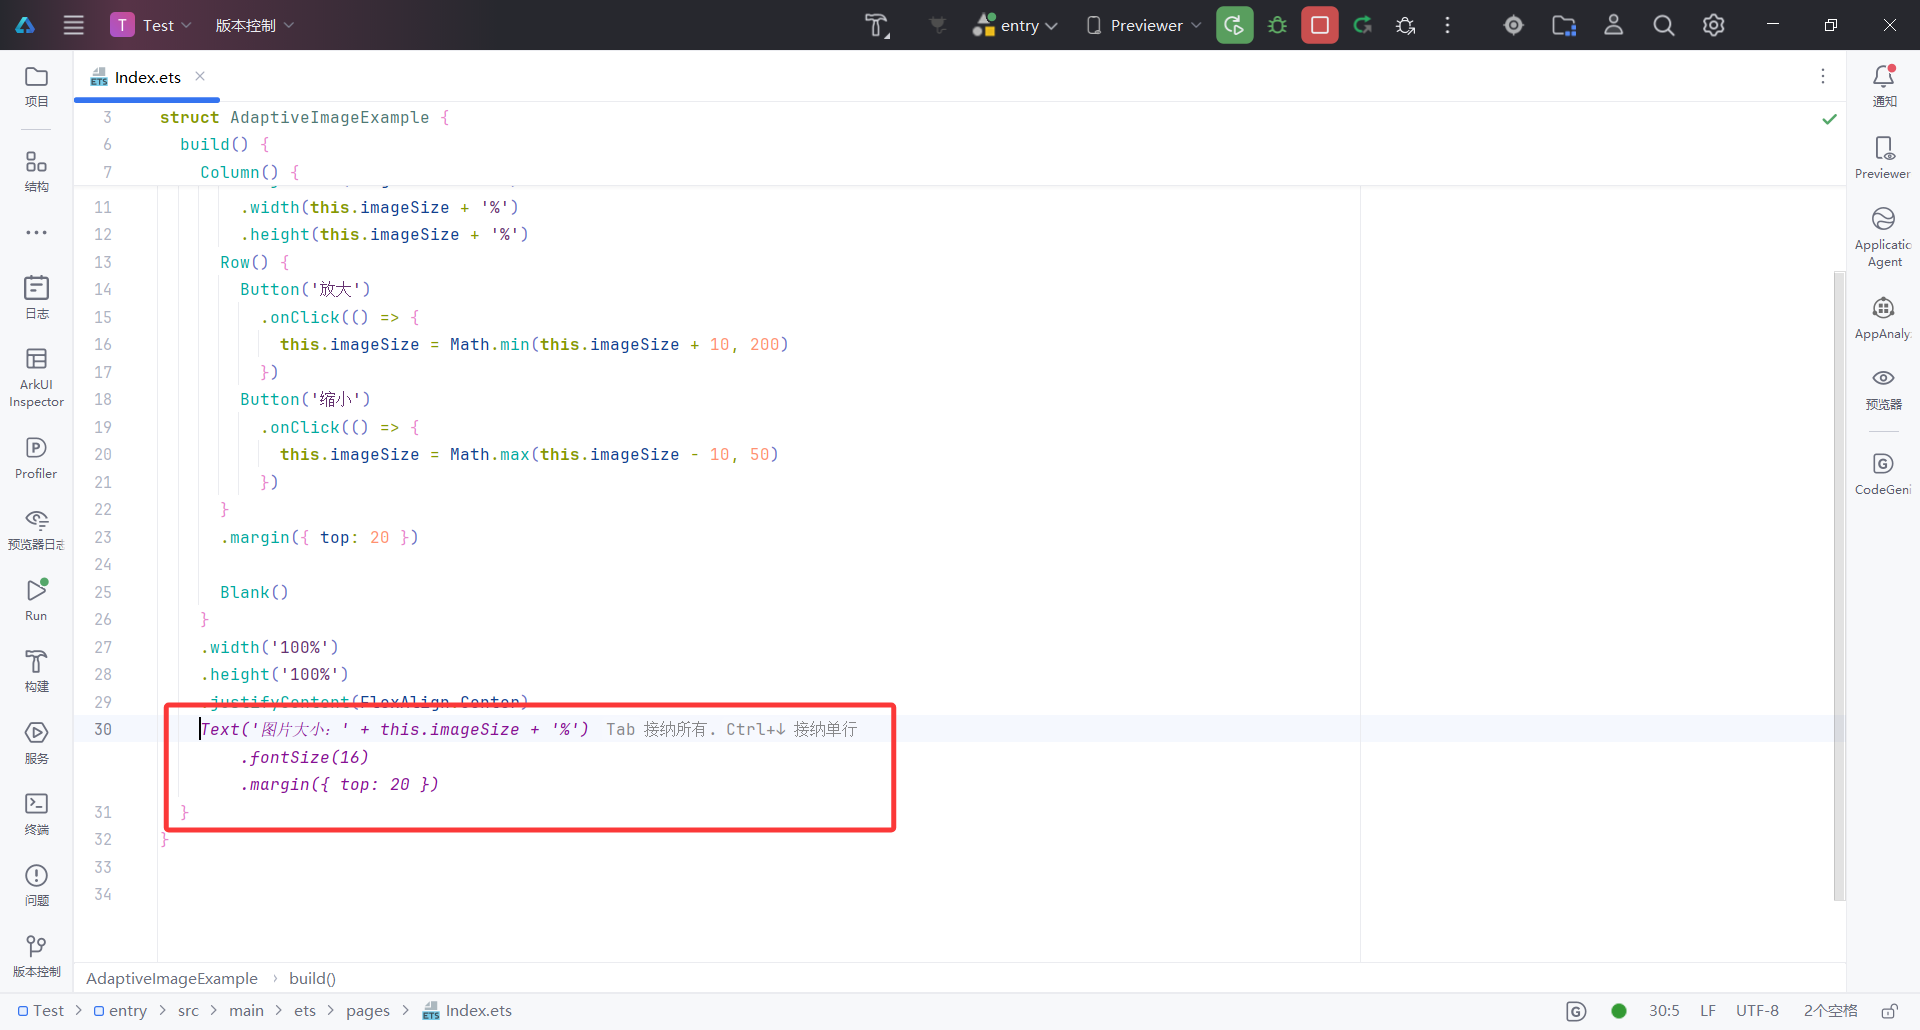Open the Problems (问题) panel

(x=36, y=885)
